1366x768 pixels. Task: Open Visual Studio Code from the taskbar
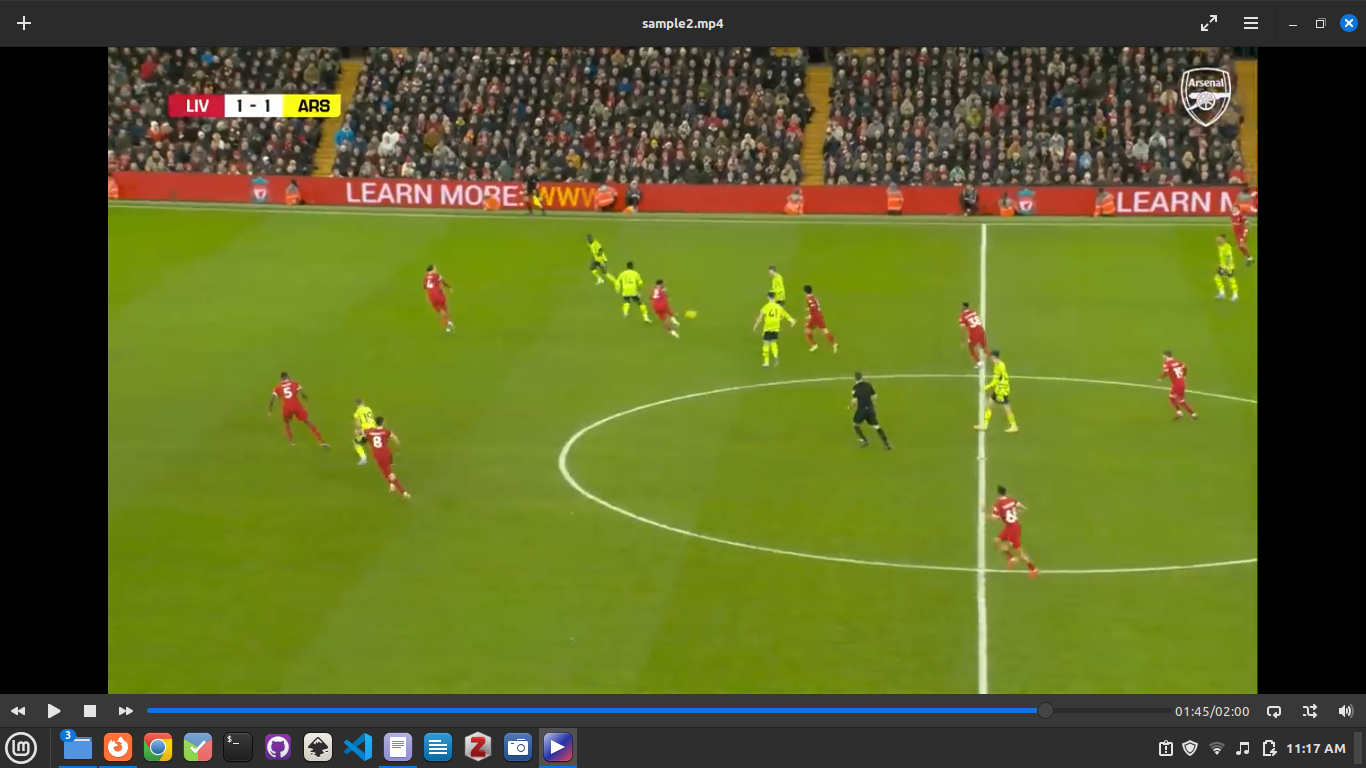click(357, 747)
